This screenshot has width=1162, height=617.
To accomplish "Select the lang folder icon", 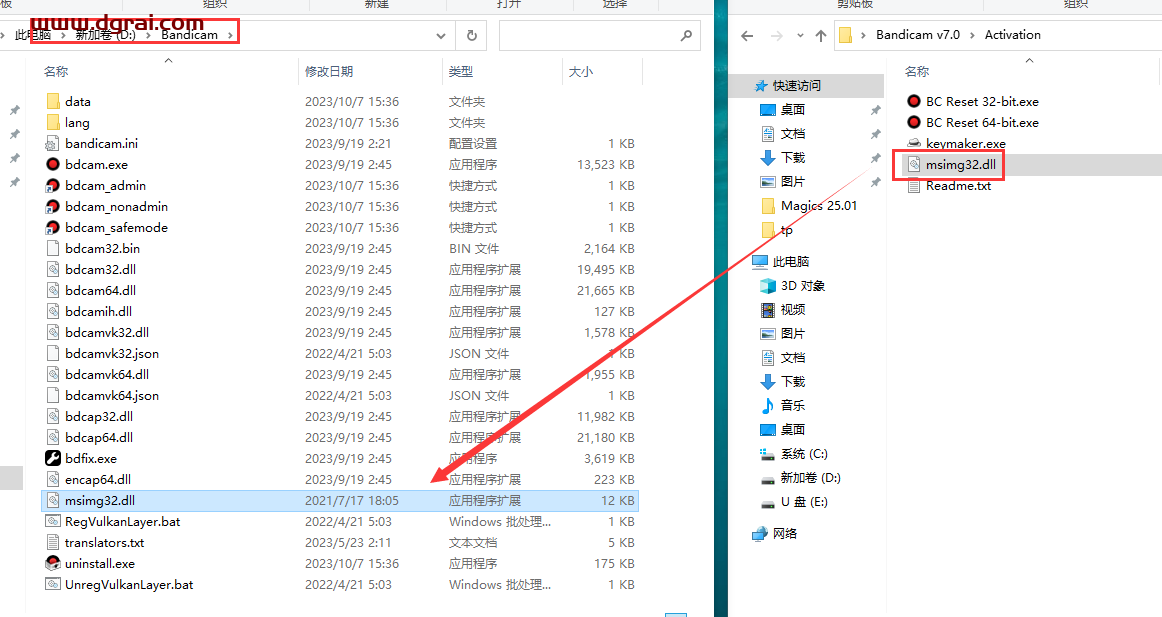I will pyautogui.click(x=53, y=122).
